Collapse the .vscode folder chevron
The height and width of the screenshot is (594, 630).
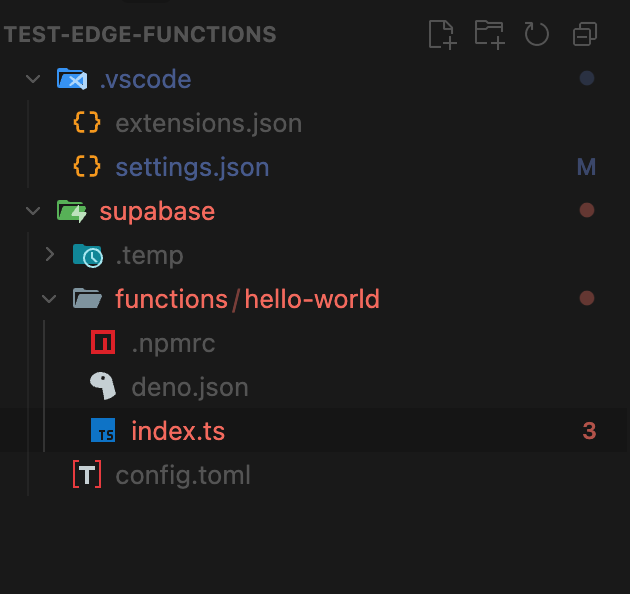point(34,79)
